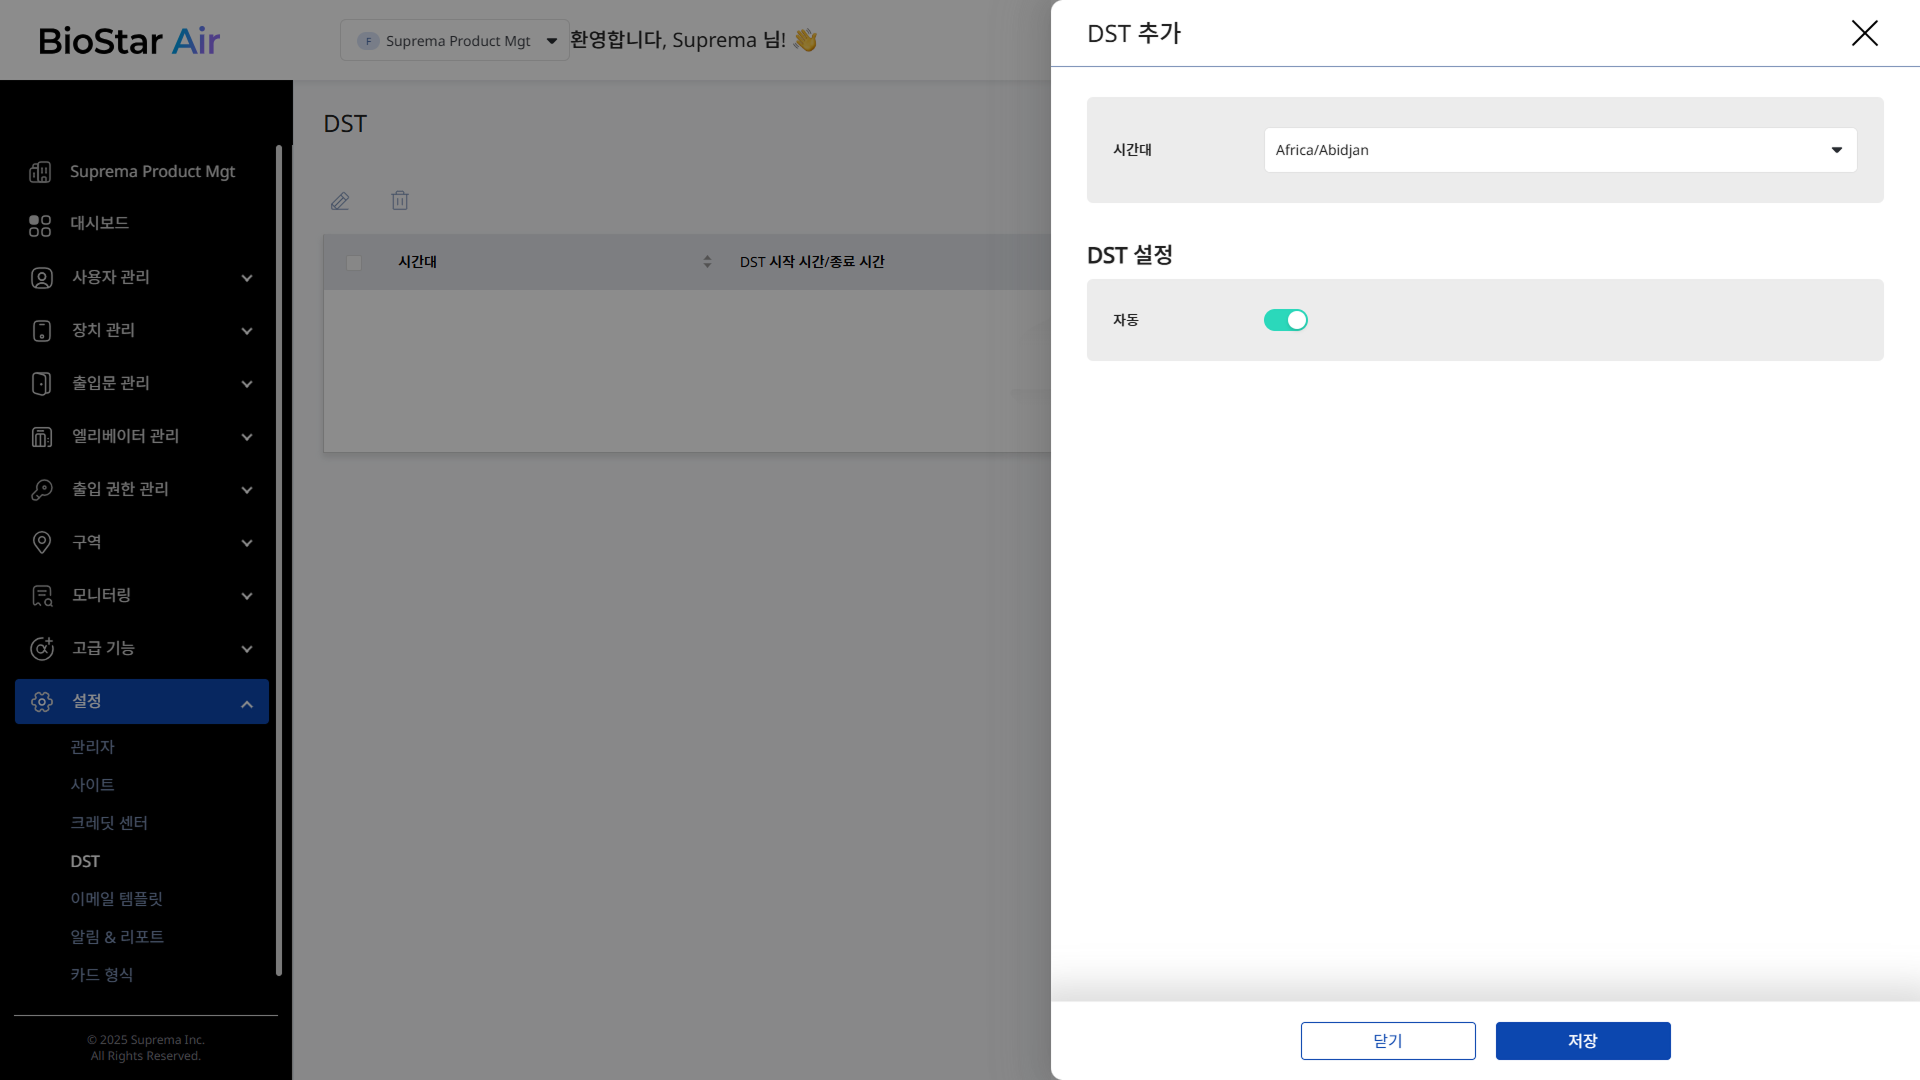Click the dashboard grid icon

(40, 225)
